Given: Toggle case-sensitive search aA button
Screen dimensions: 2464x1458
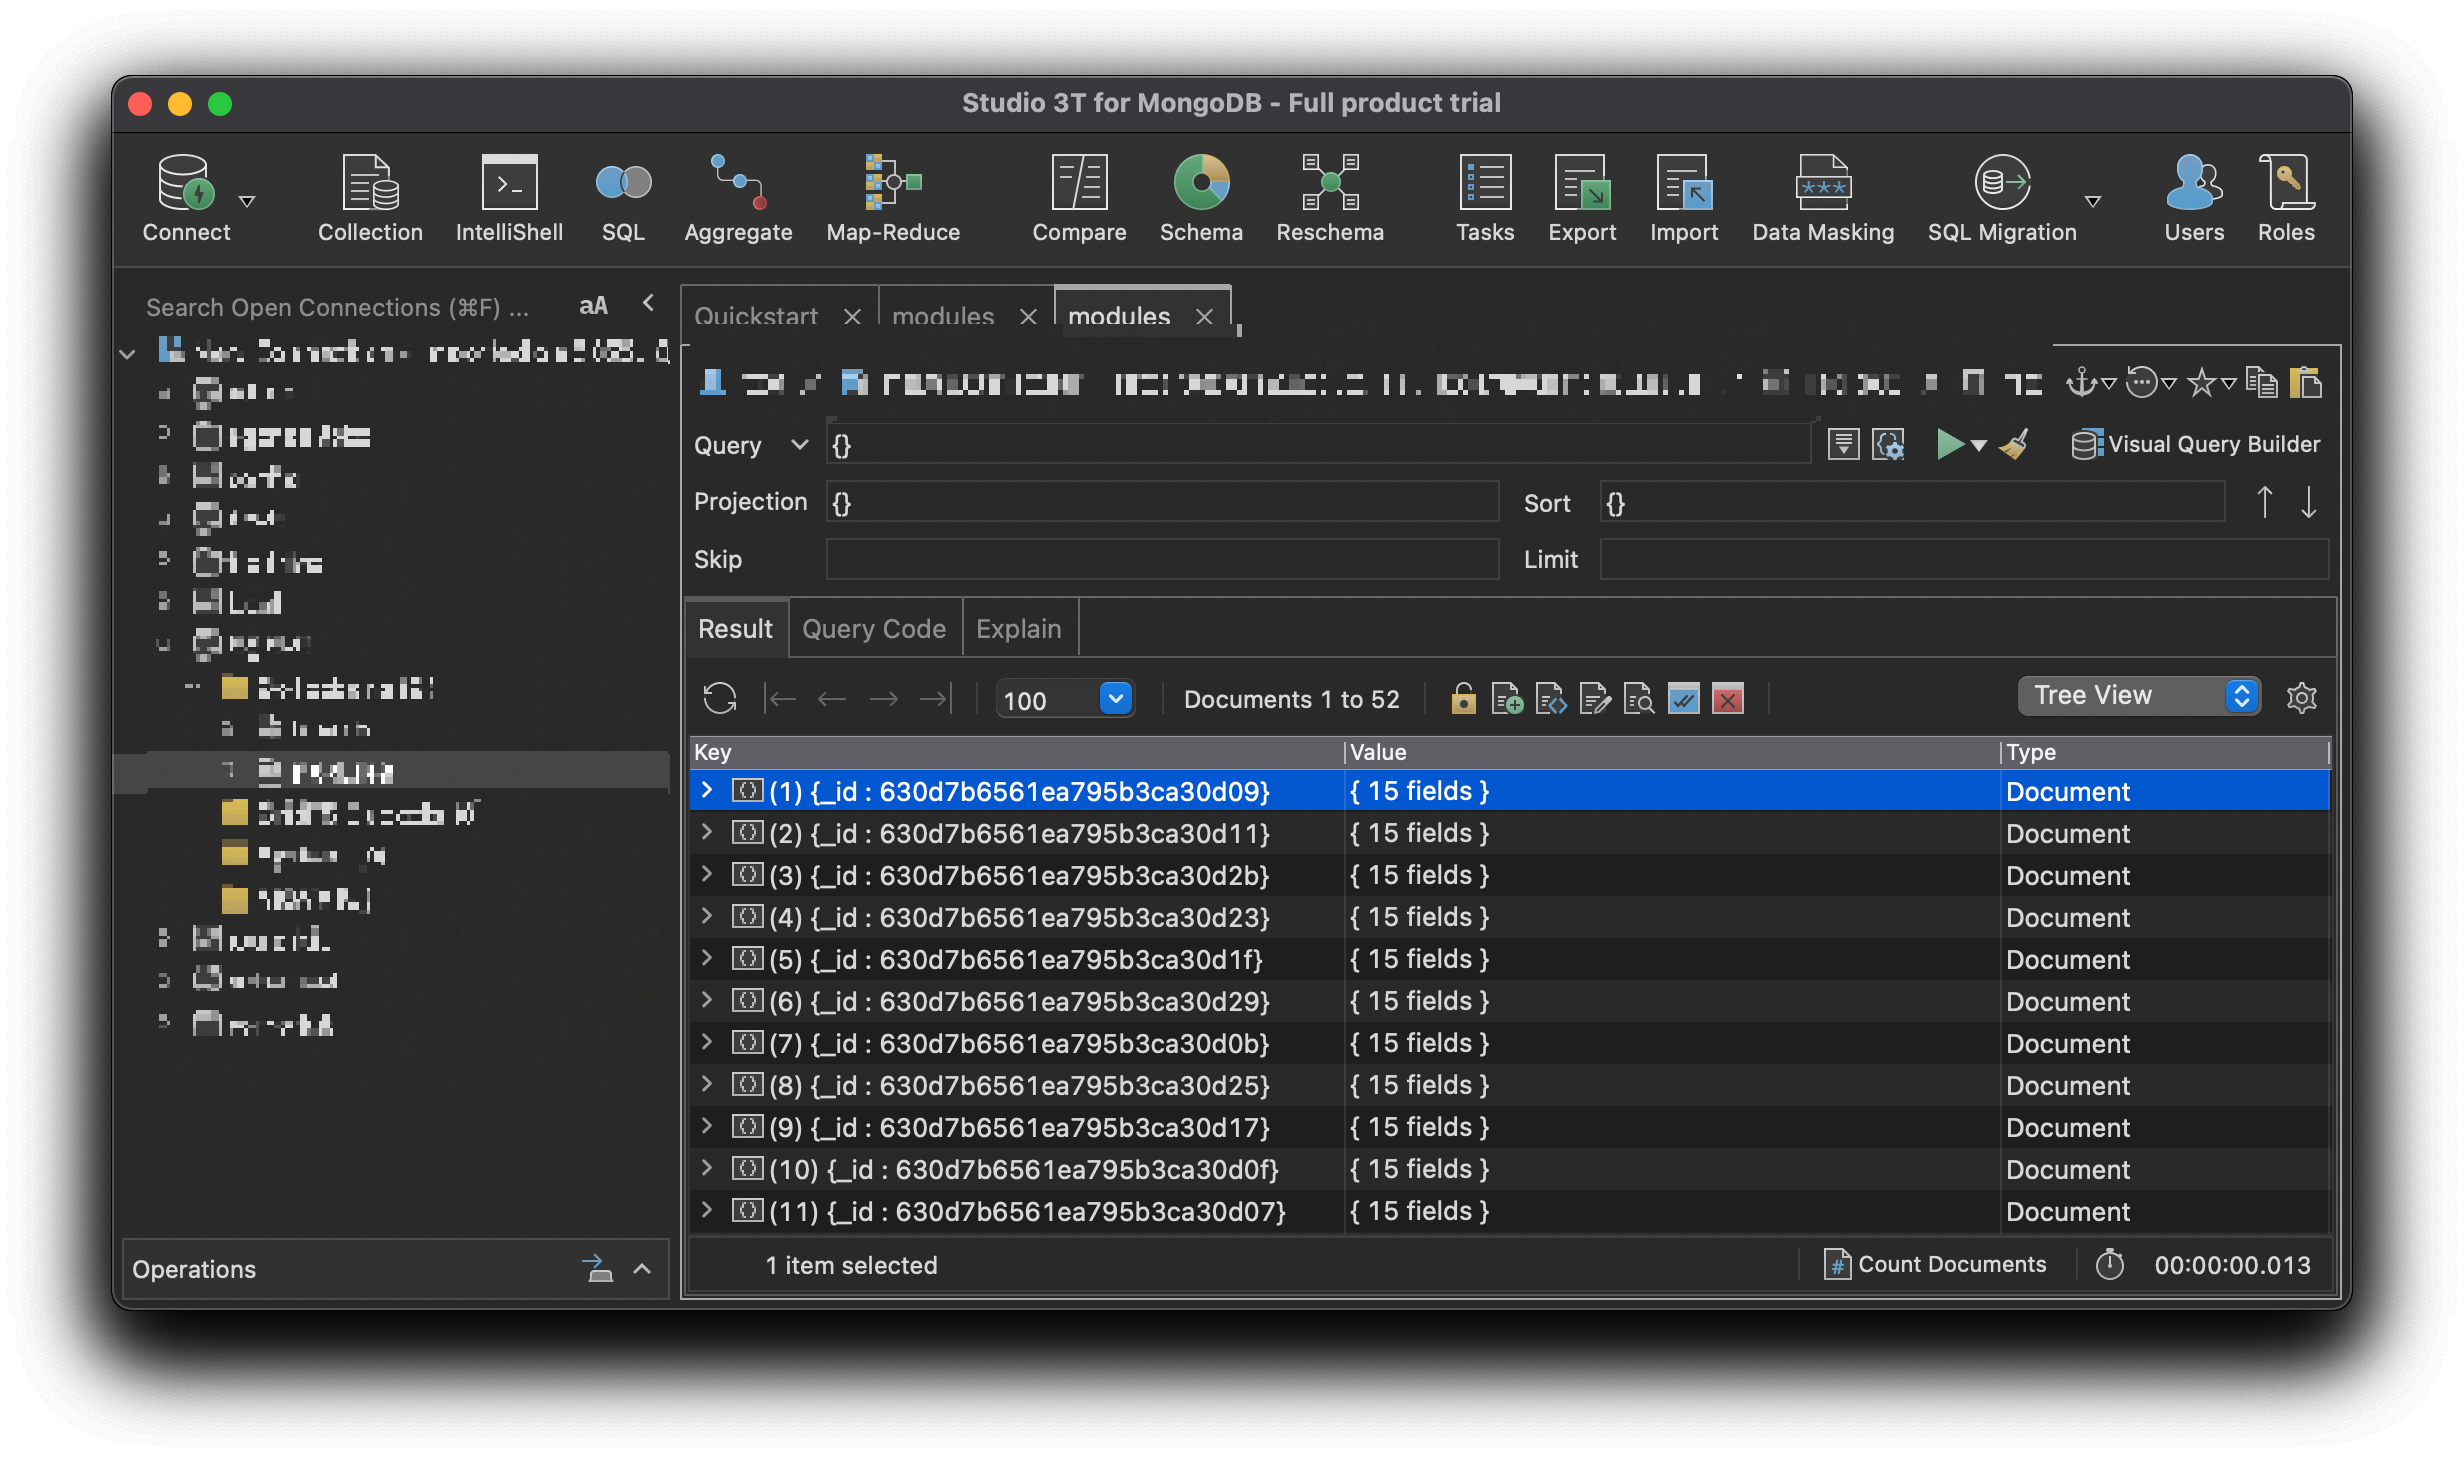Looking at the screenshot, I should 593,306.
